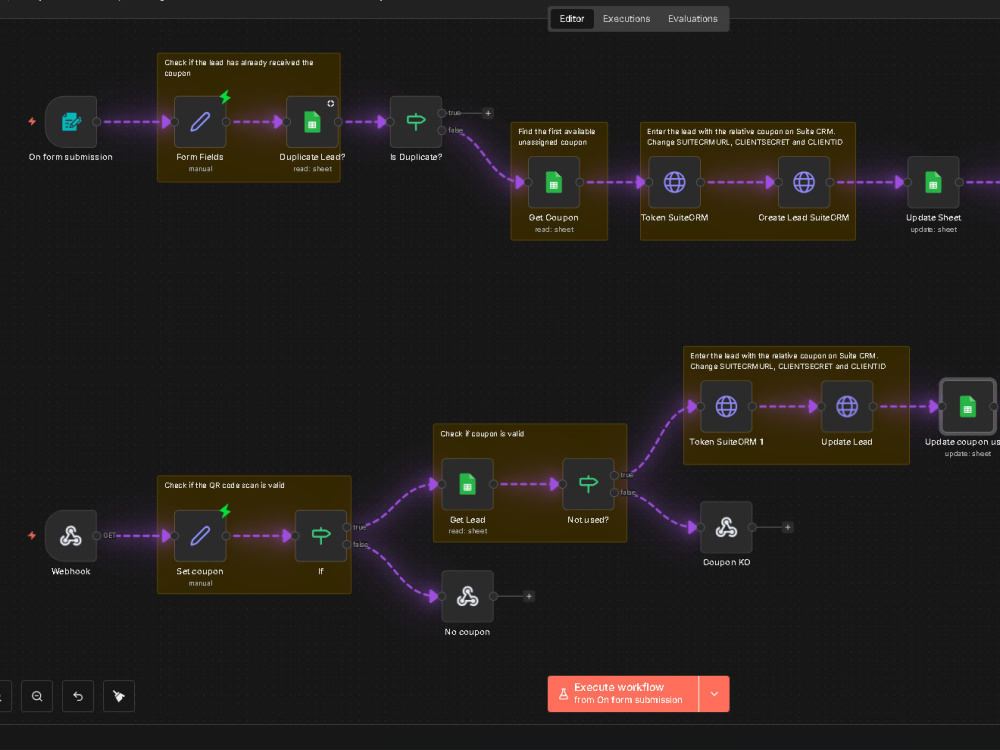The width and height of the screenshot is (1000, 750).
Task: Switch to the Editor tab
Action: (x=571, y=18)
